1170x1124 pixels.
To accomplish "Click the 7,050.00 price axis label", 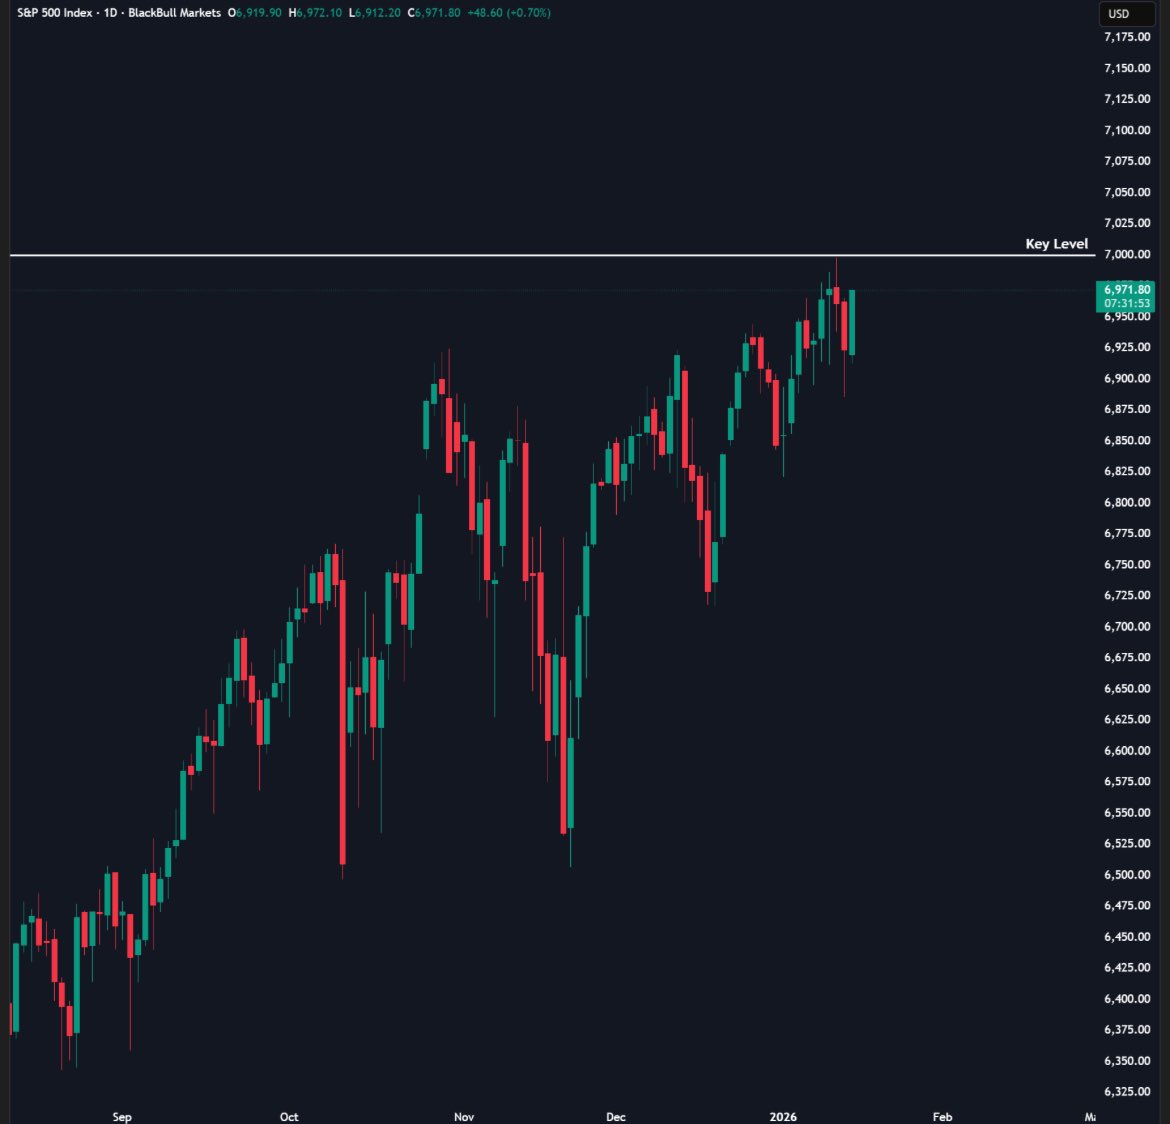I will (x=1127, y=192).
